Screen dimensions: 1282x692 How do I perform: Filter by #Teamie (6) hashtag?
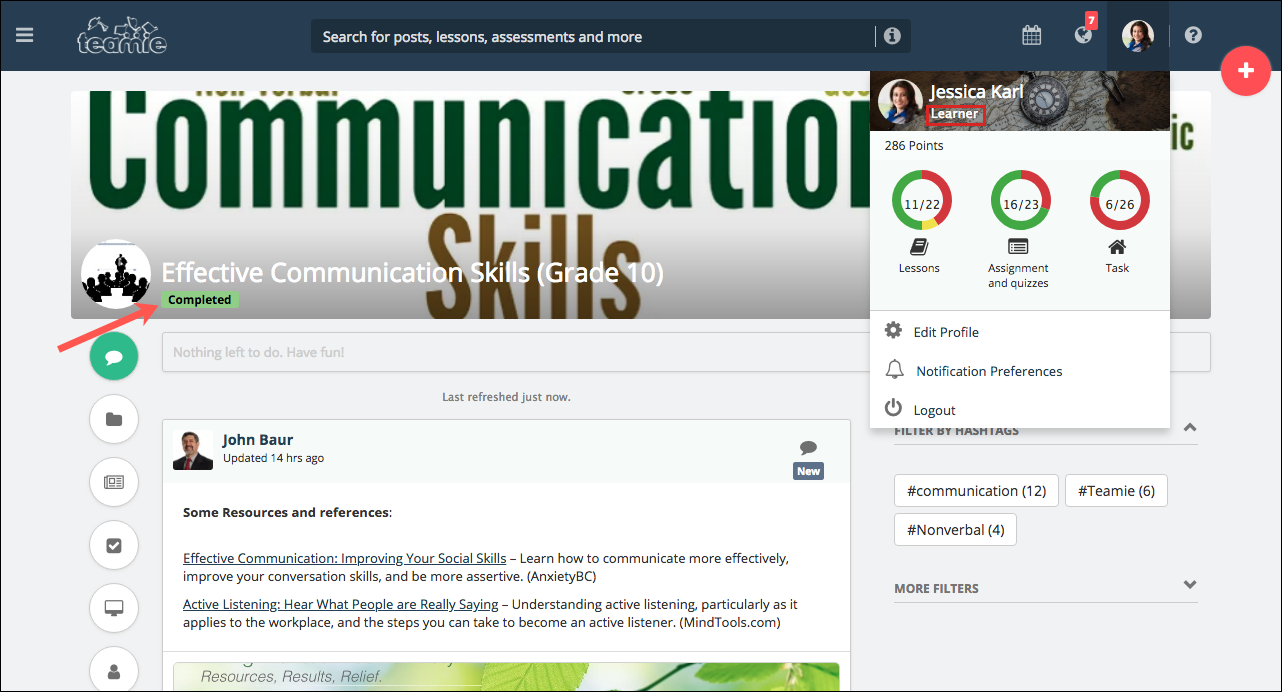pyautogui.click(x=1116, y=491)
